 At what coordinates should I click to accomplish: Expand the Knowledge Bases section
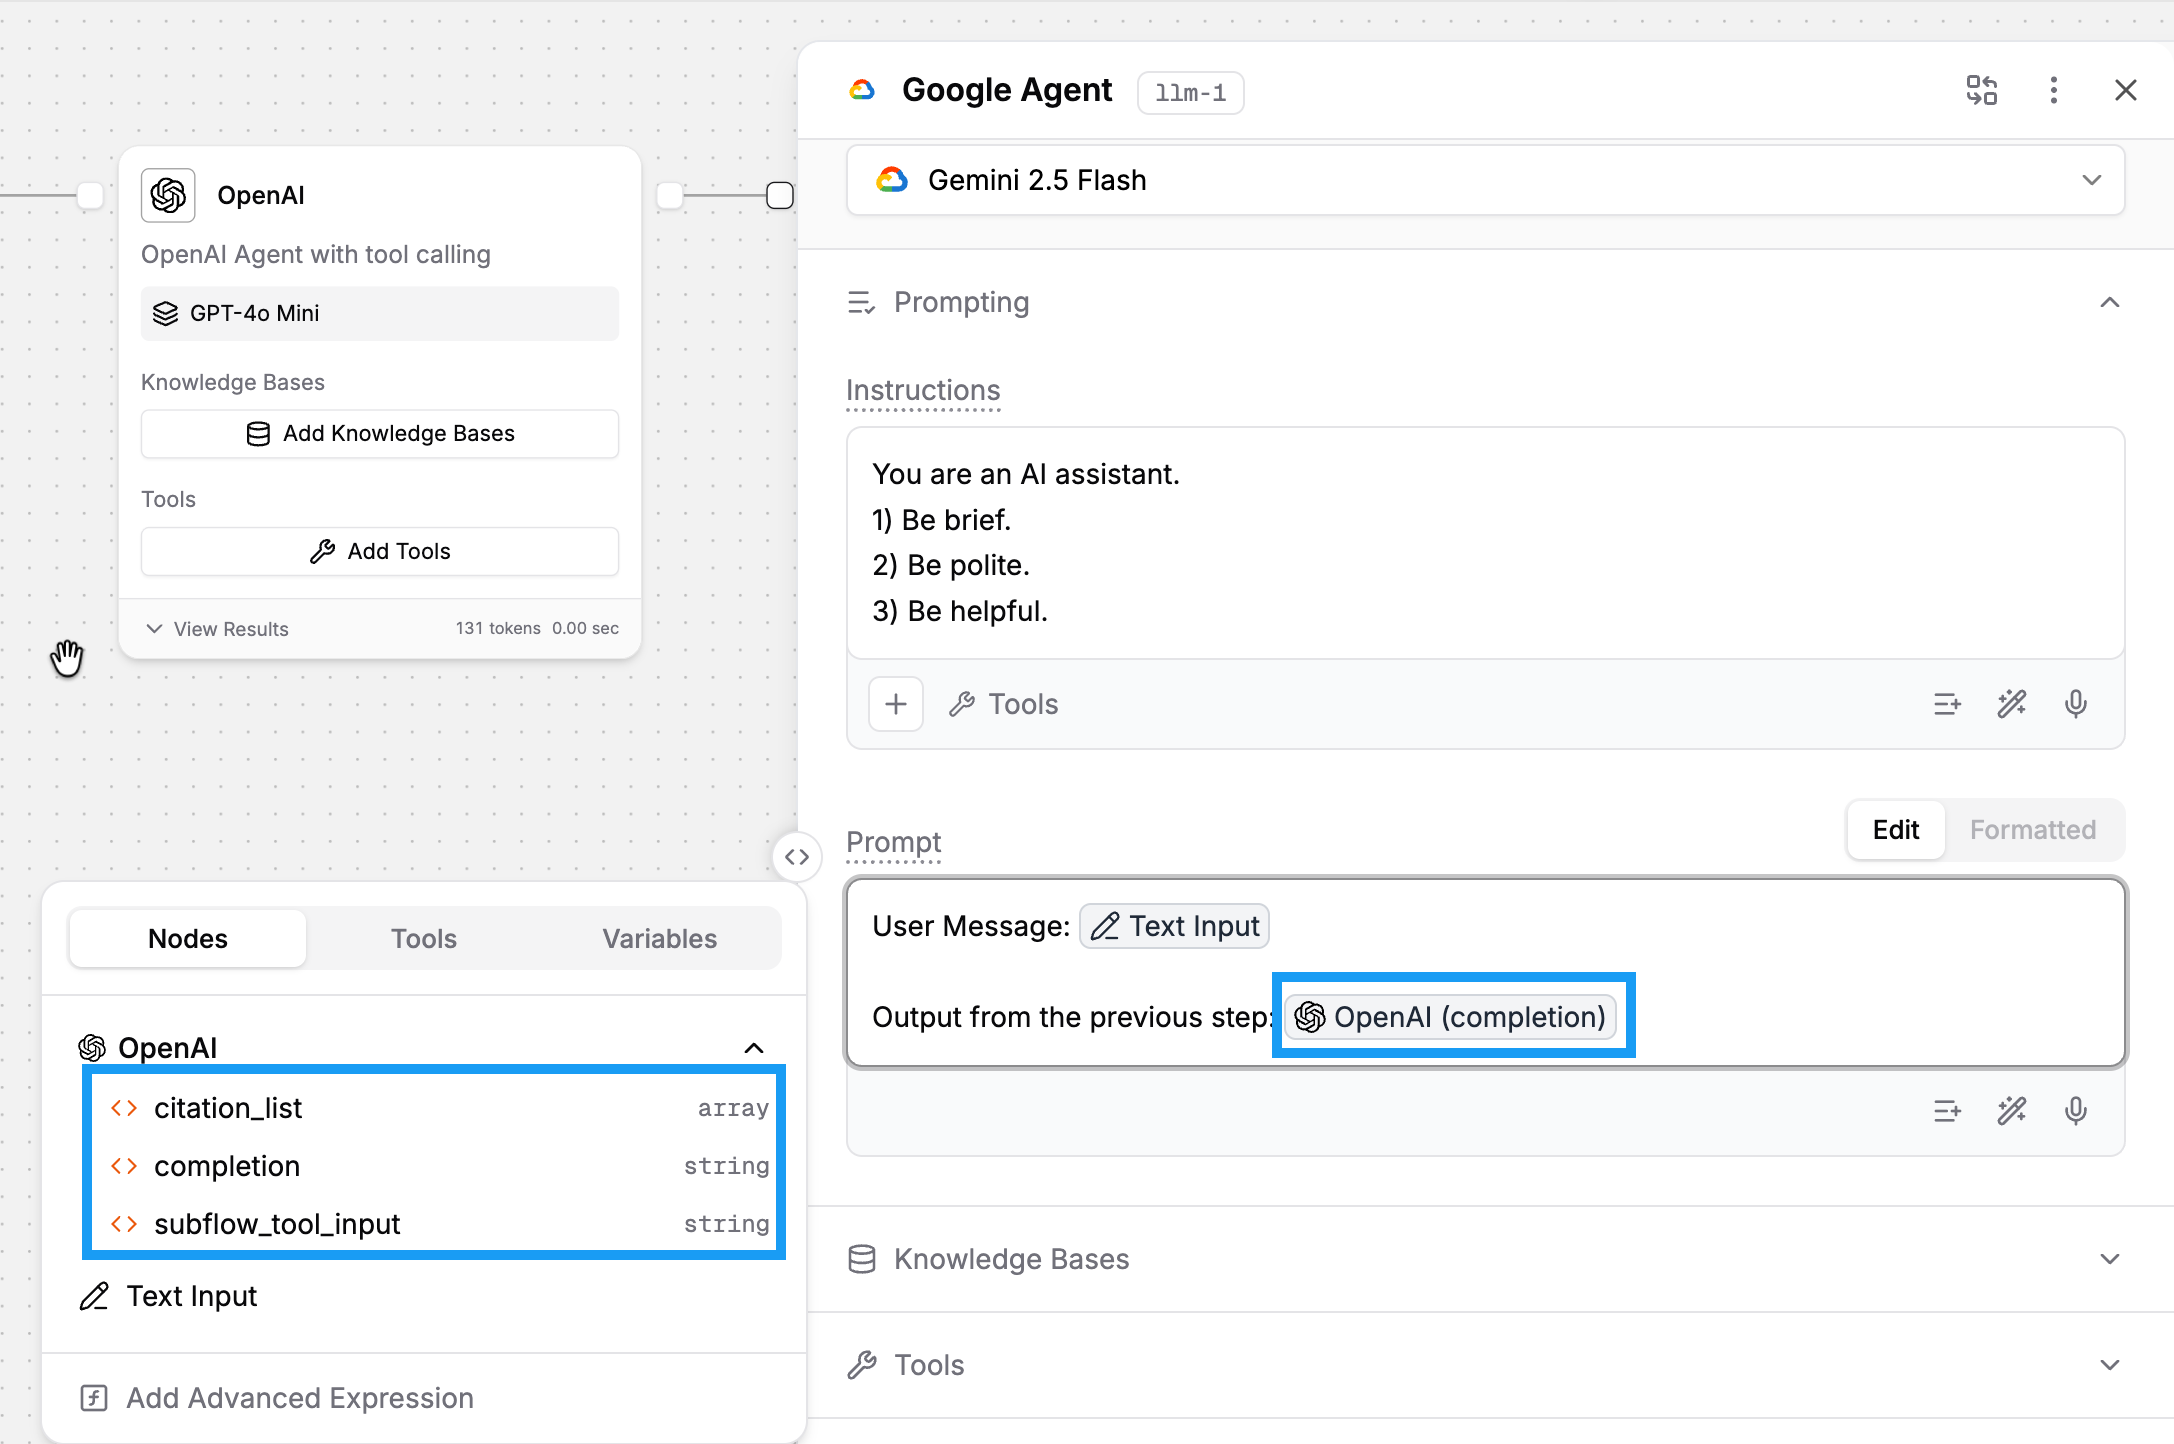tap(2109, 1259)
